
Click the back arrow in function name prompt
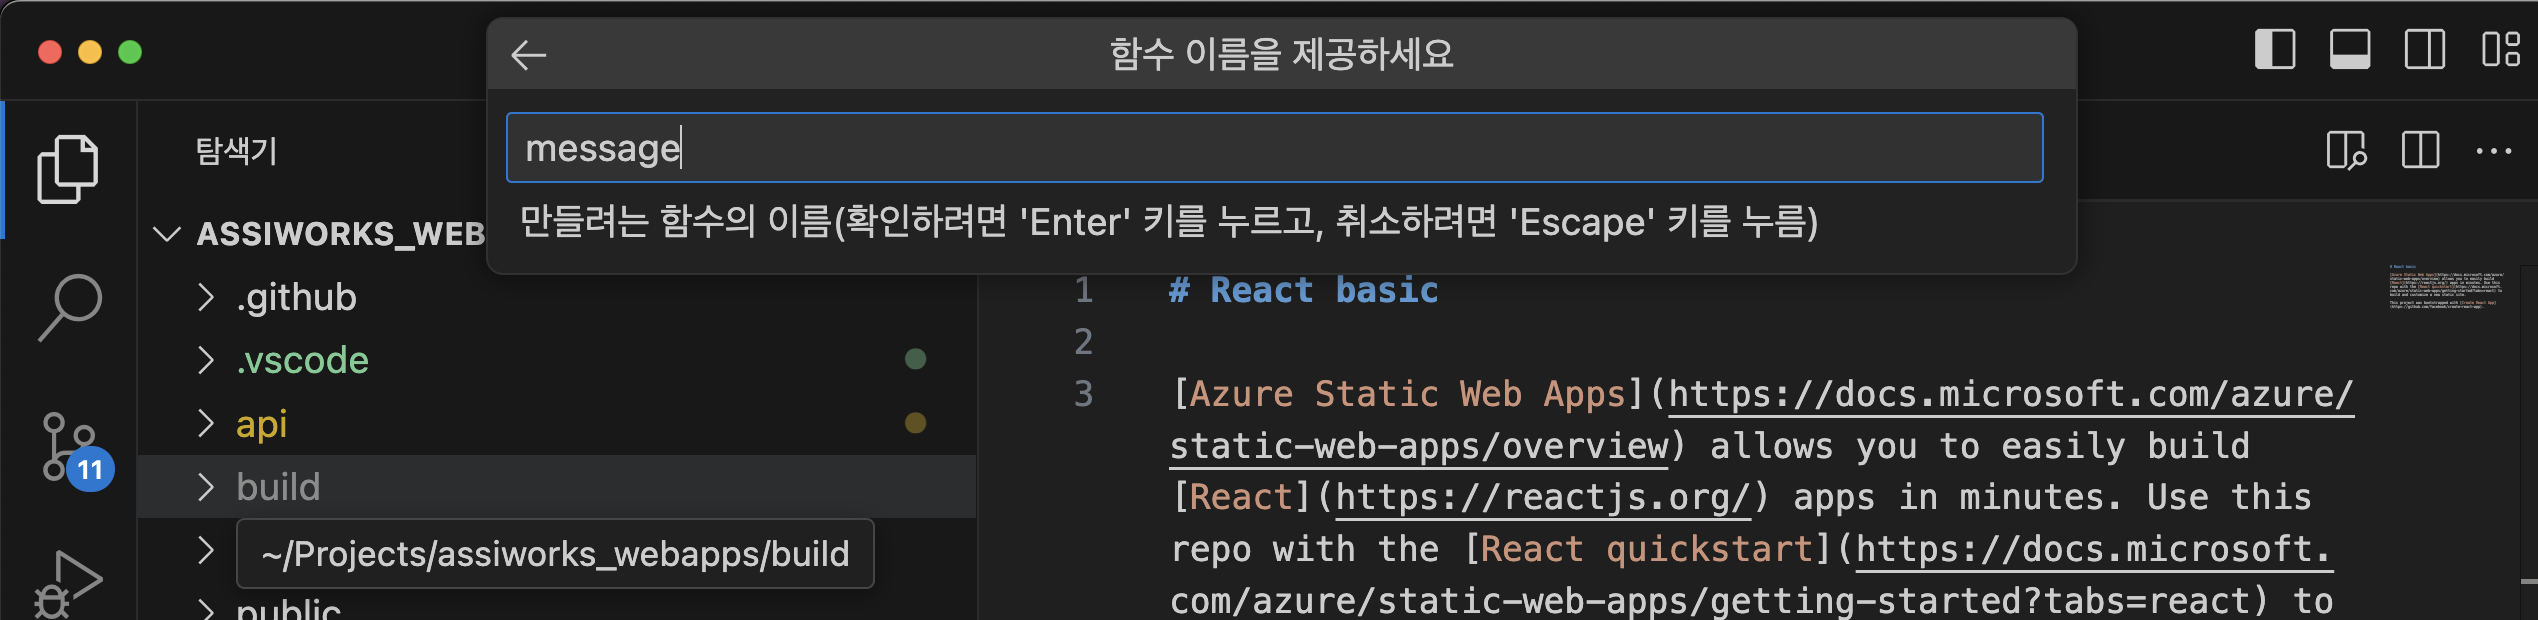pos(529,55)
